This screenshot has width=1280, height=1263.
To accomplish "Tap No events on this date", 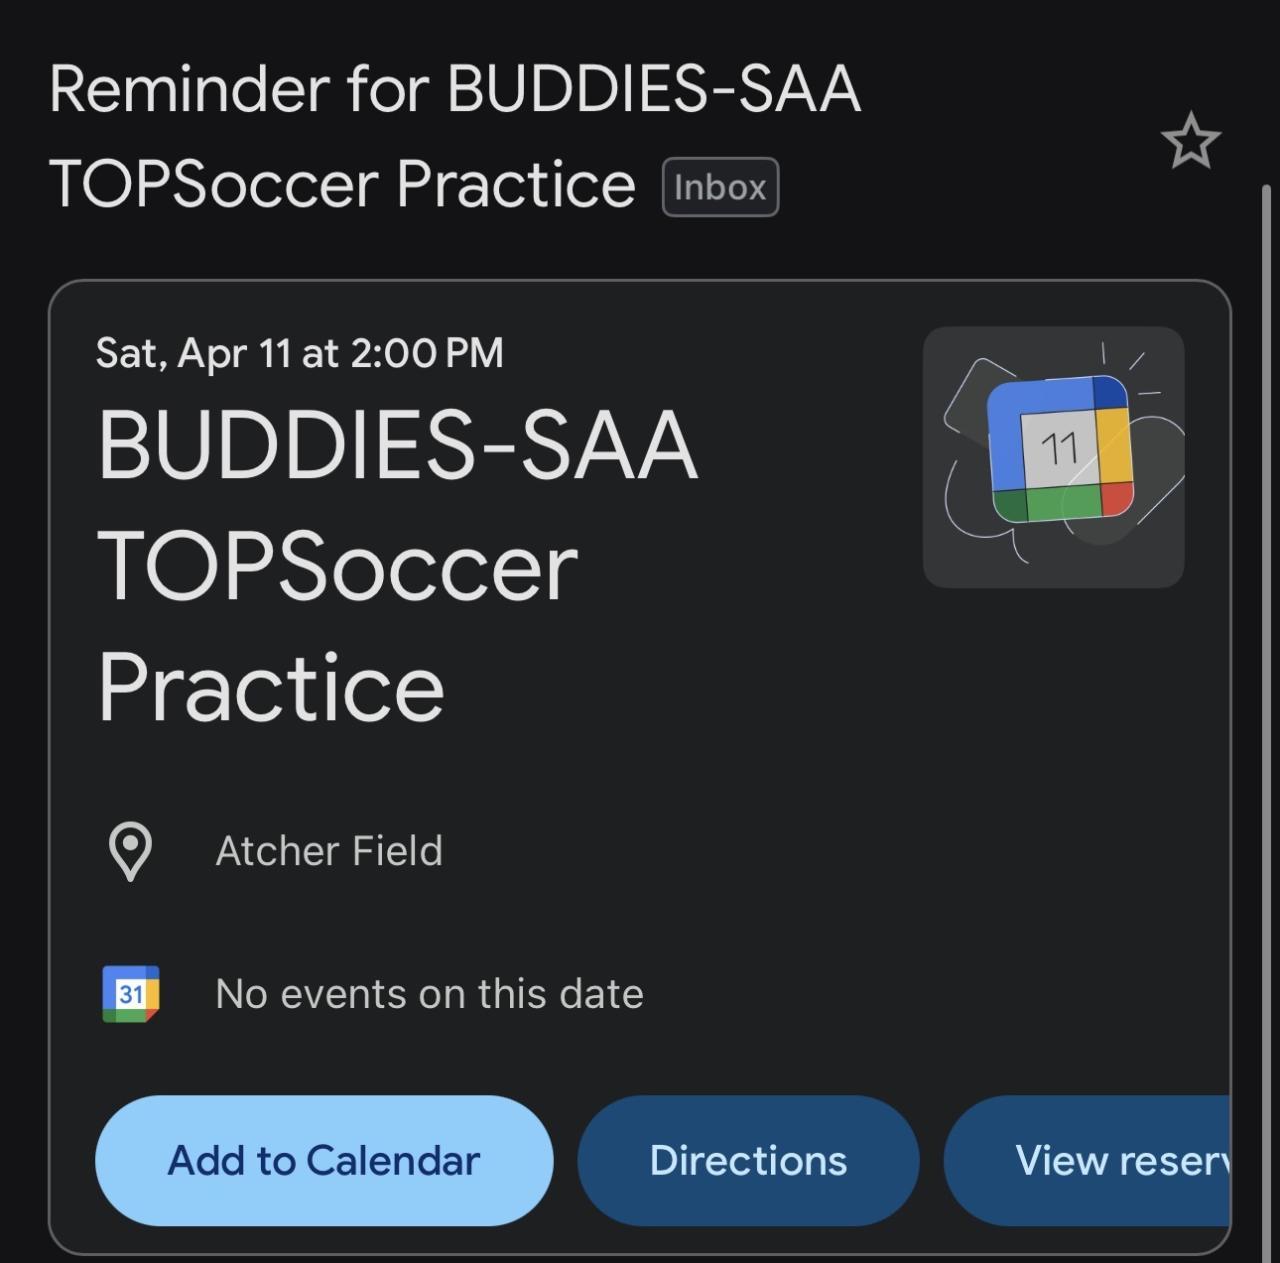I will 430,994.
